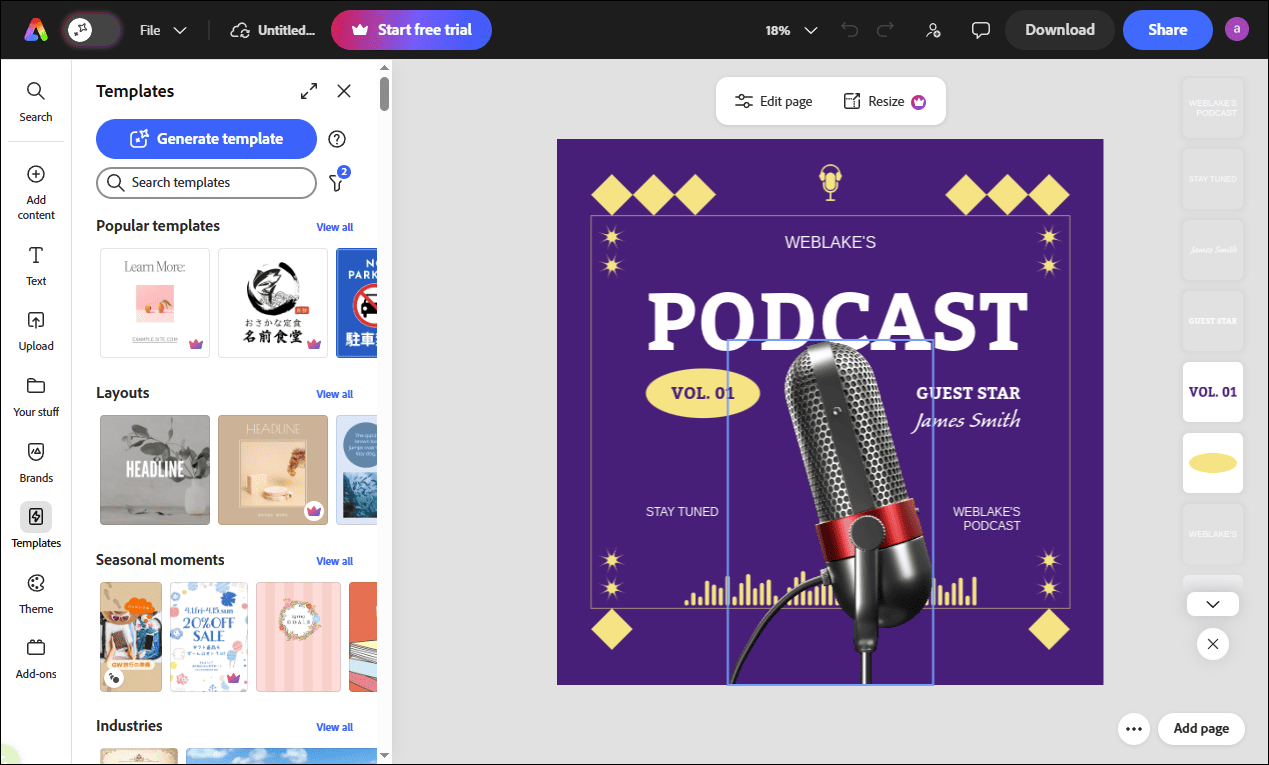Viewport: 1269px width, 765px height.
Task: Click the template filter icon
Action: coord(337,182)
